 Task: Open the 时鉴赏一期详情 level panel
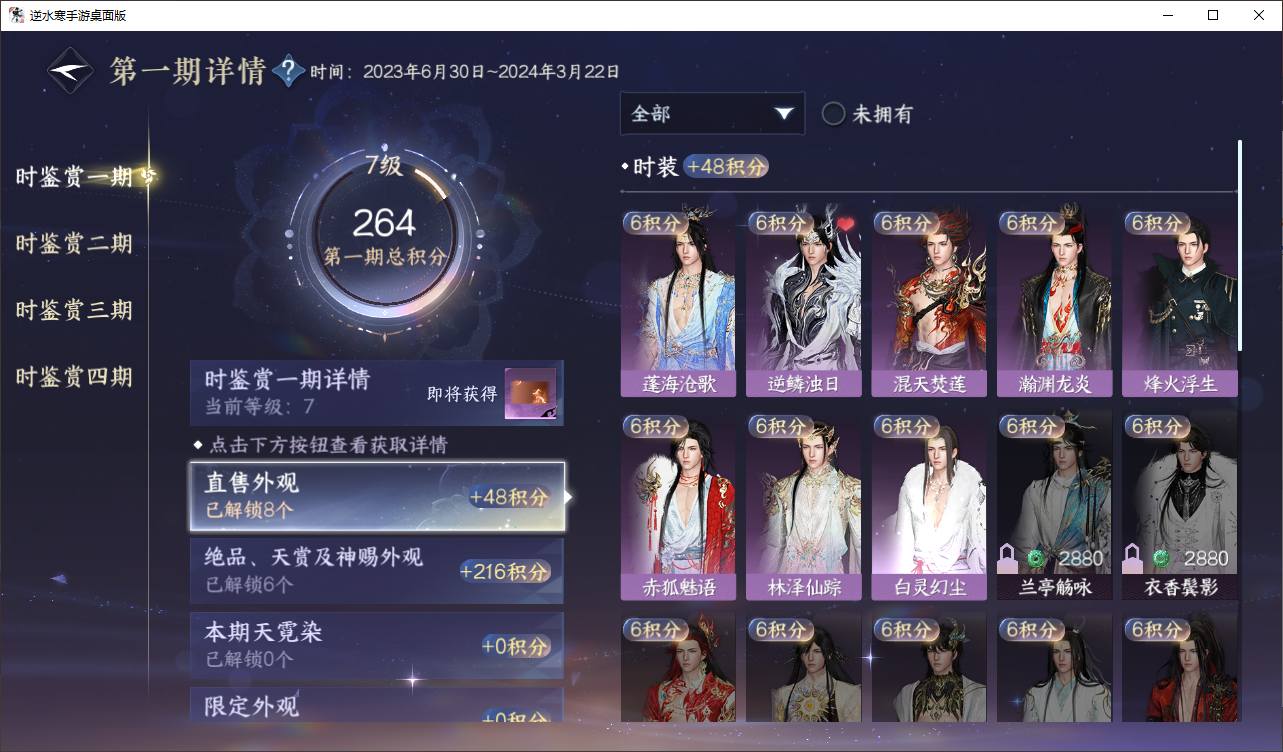pos(377,393)
